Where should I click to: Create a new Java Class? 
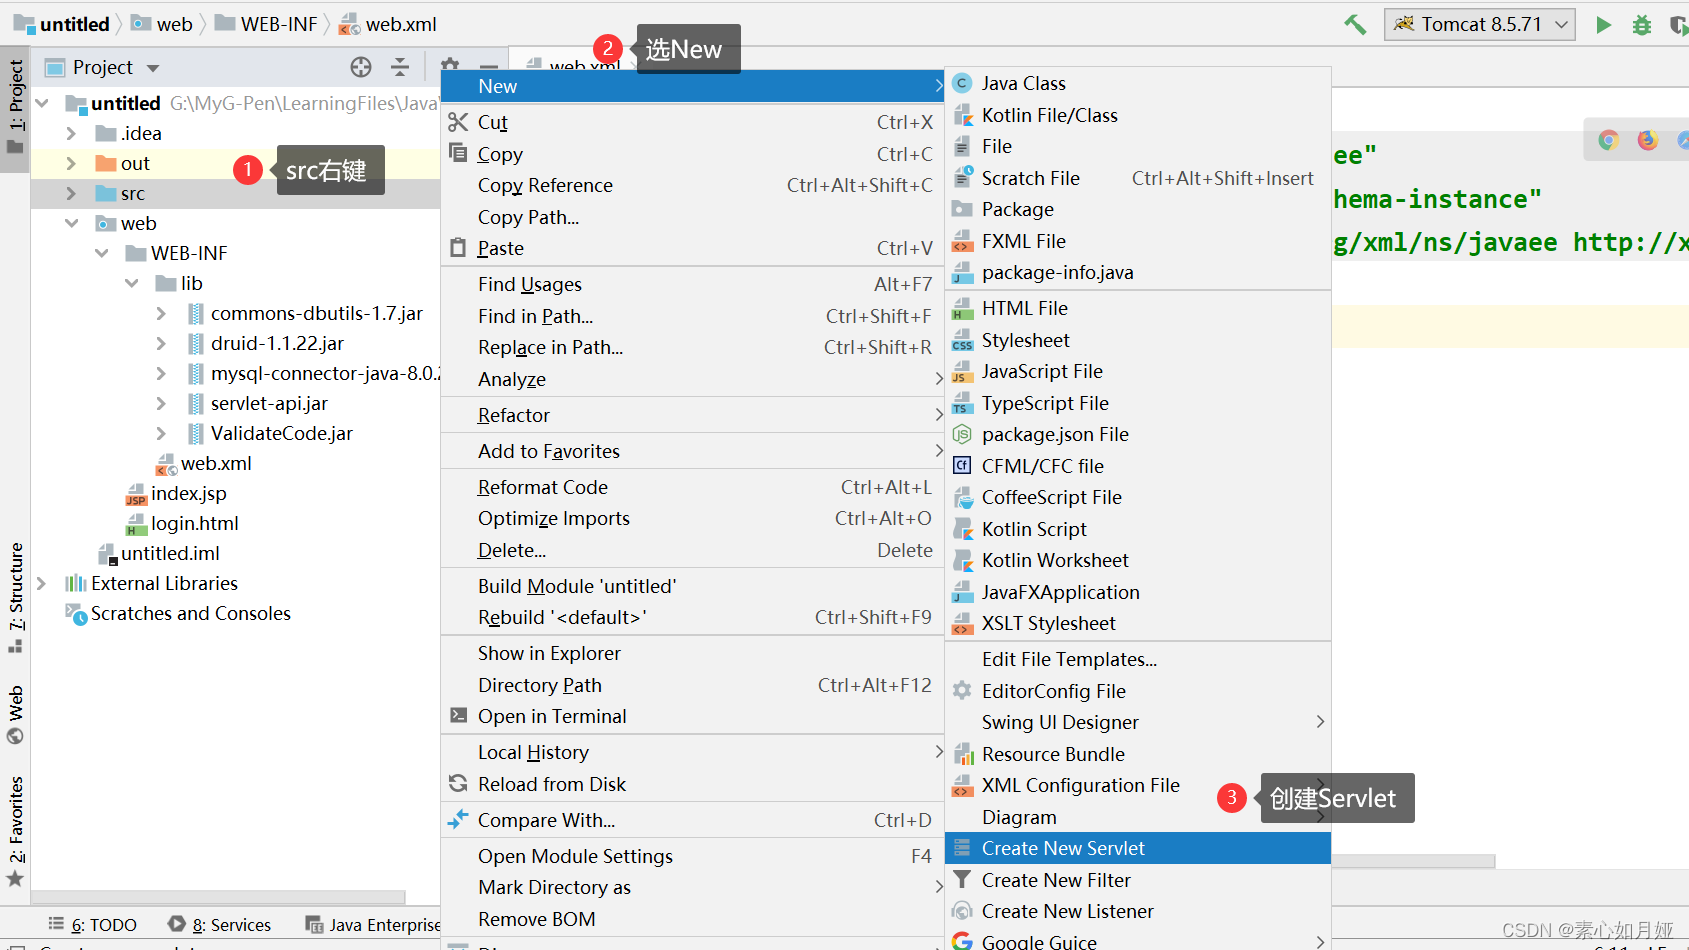(x=1138, y=83)
